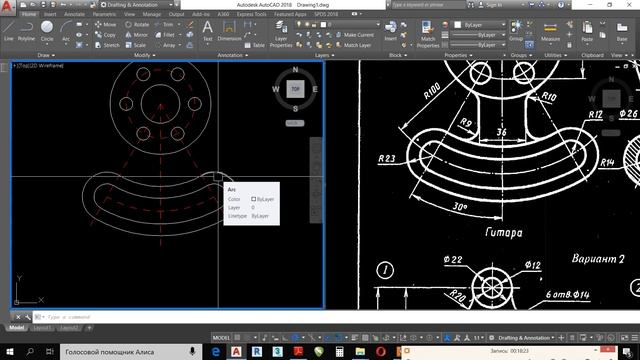Expand the Layers panel
The image size is (640, 360).
(x=324, y=55)
